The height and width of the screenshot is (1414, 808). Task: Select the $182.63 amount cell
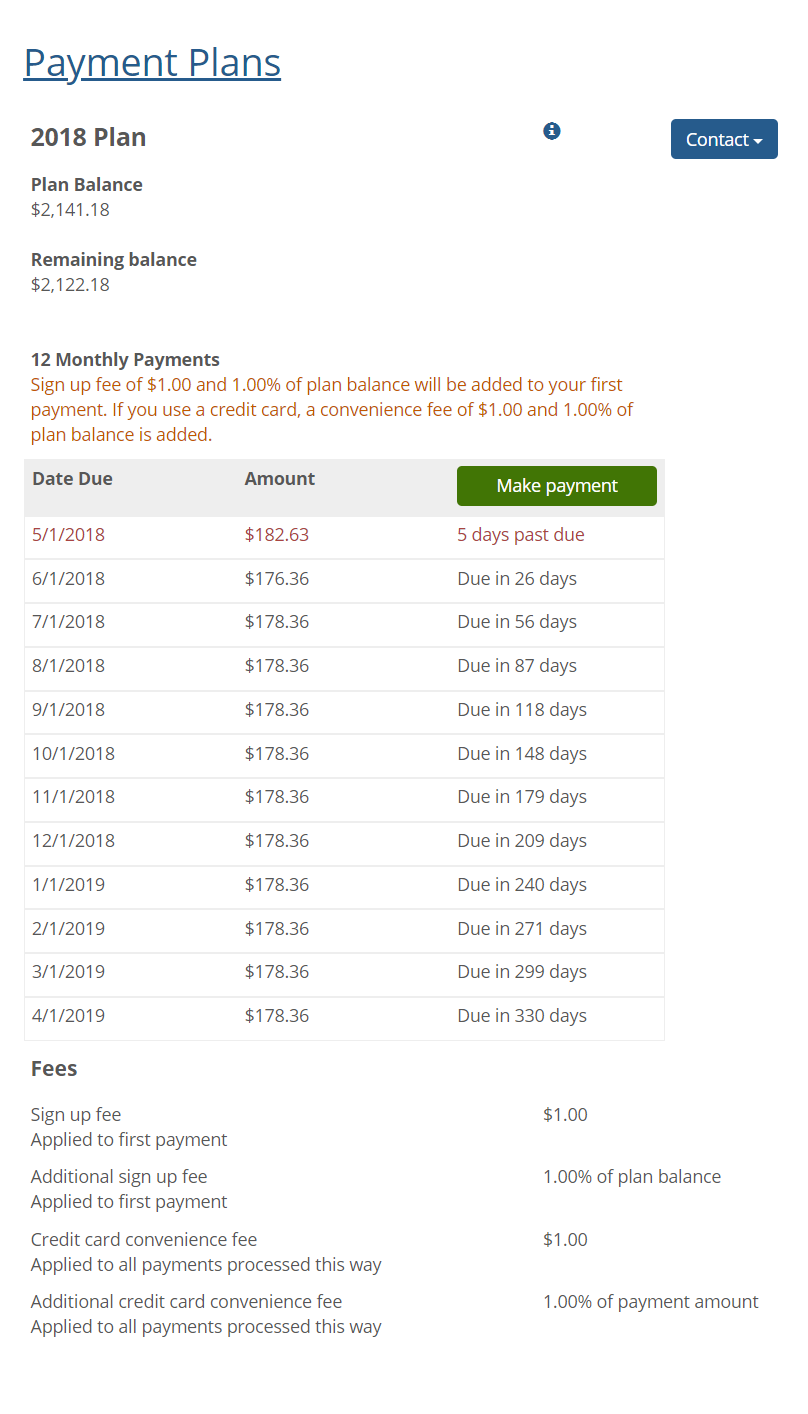coord(277,535)
